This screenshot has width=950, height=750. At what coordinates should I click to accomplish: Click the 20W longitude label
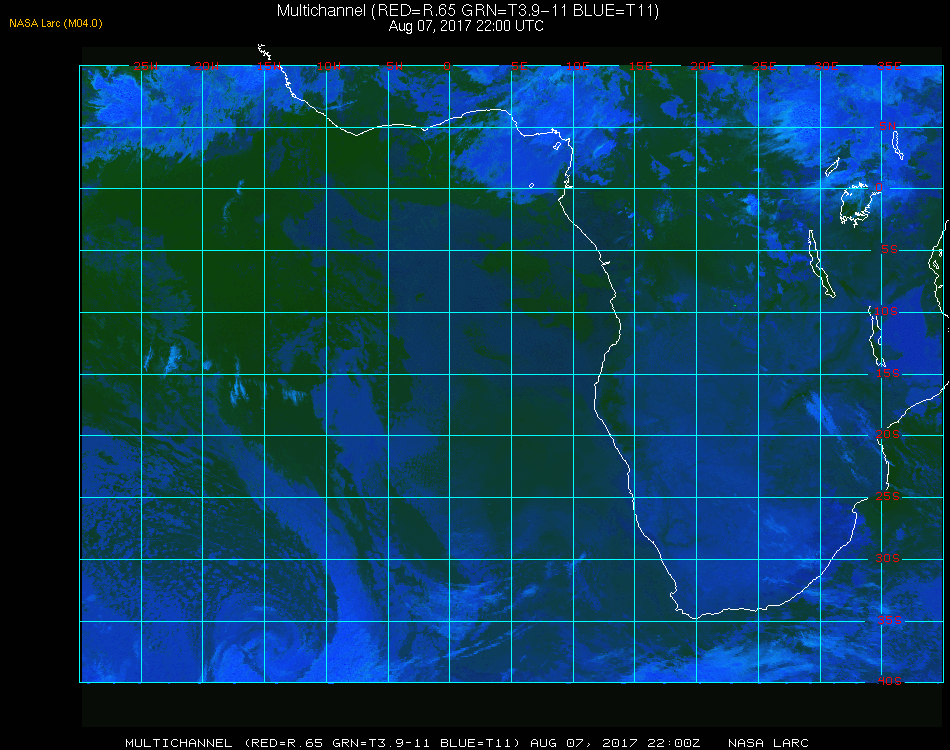pos(207,66)
